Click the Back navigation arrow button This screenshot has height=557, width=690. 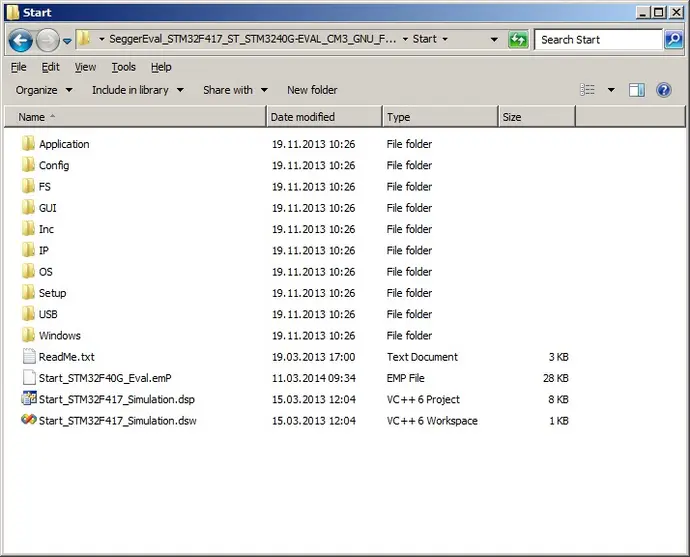coord(21,40)
